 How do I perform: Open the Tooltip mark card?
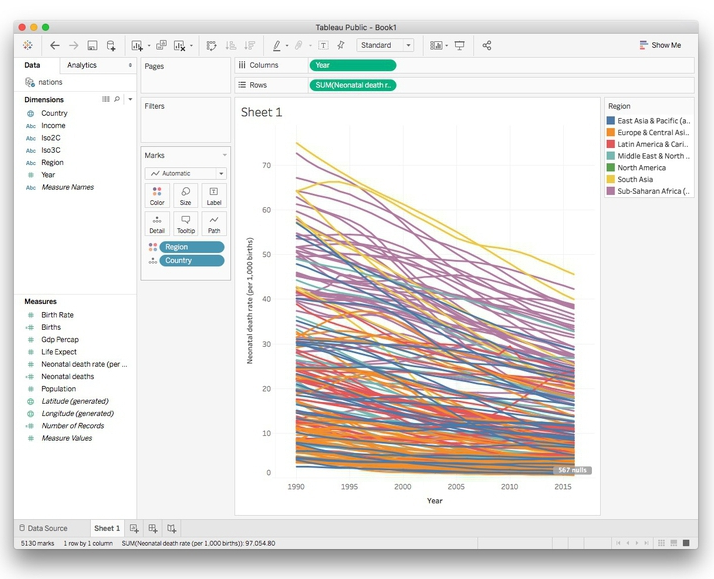coord(185,224)
